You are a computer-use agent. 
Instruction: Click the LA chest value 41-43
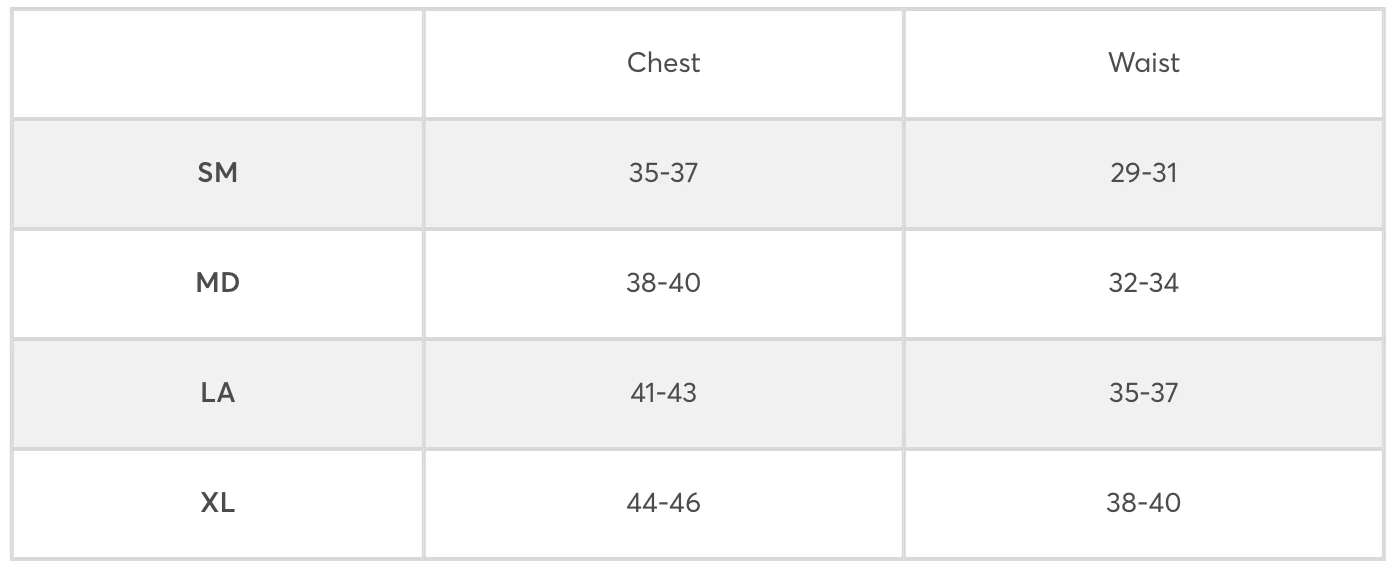[x=663, y=393]
